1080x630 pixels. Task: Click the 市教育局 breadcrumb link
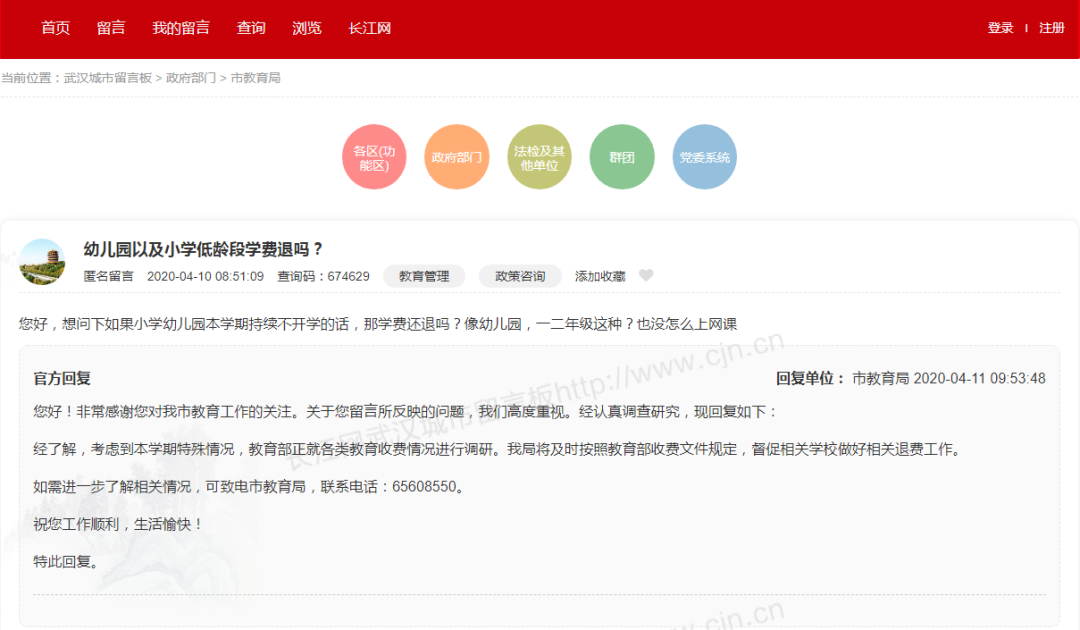coord(256,78)
